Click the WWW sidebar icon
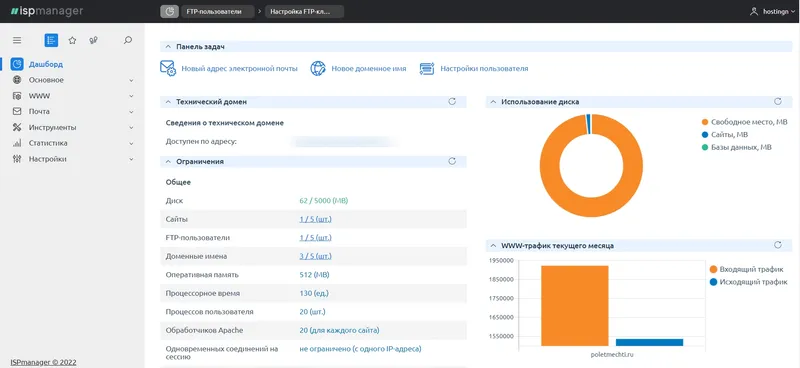 [x=17, y=96]
